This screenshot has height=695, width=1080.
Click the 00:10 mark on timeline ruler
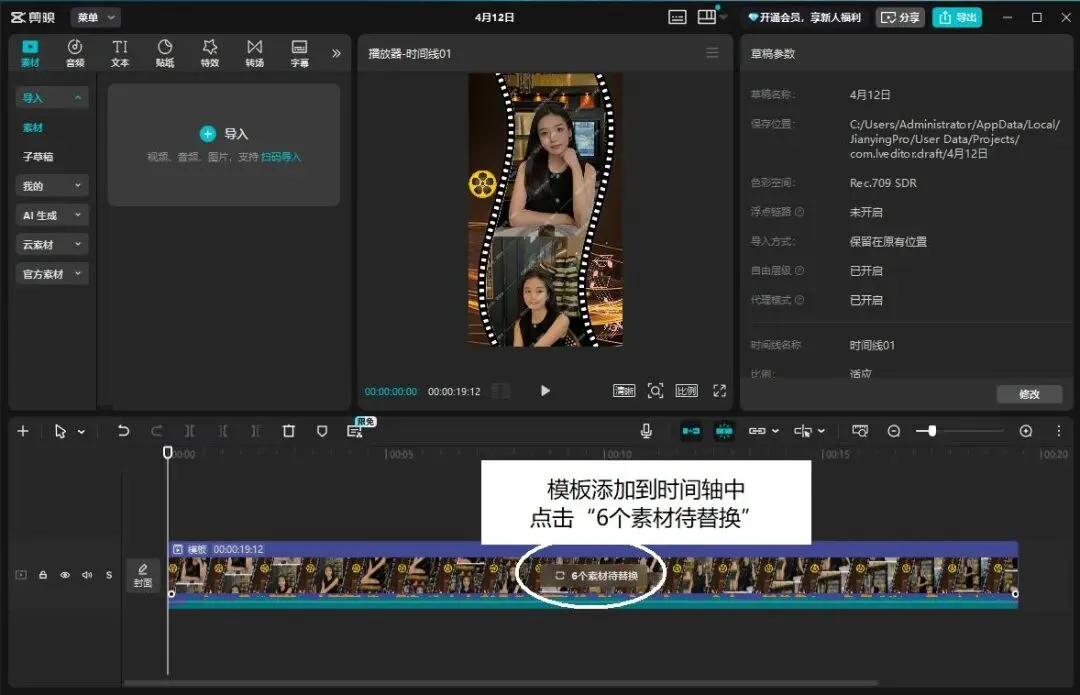click(x=617, y=455)
